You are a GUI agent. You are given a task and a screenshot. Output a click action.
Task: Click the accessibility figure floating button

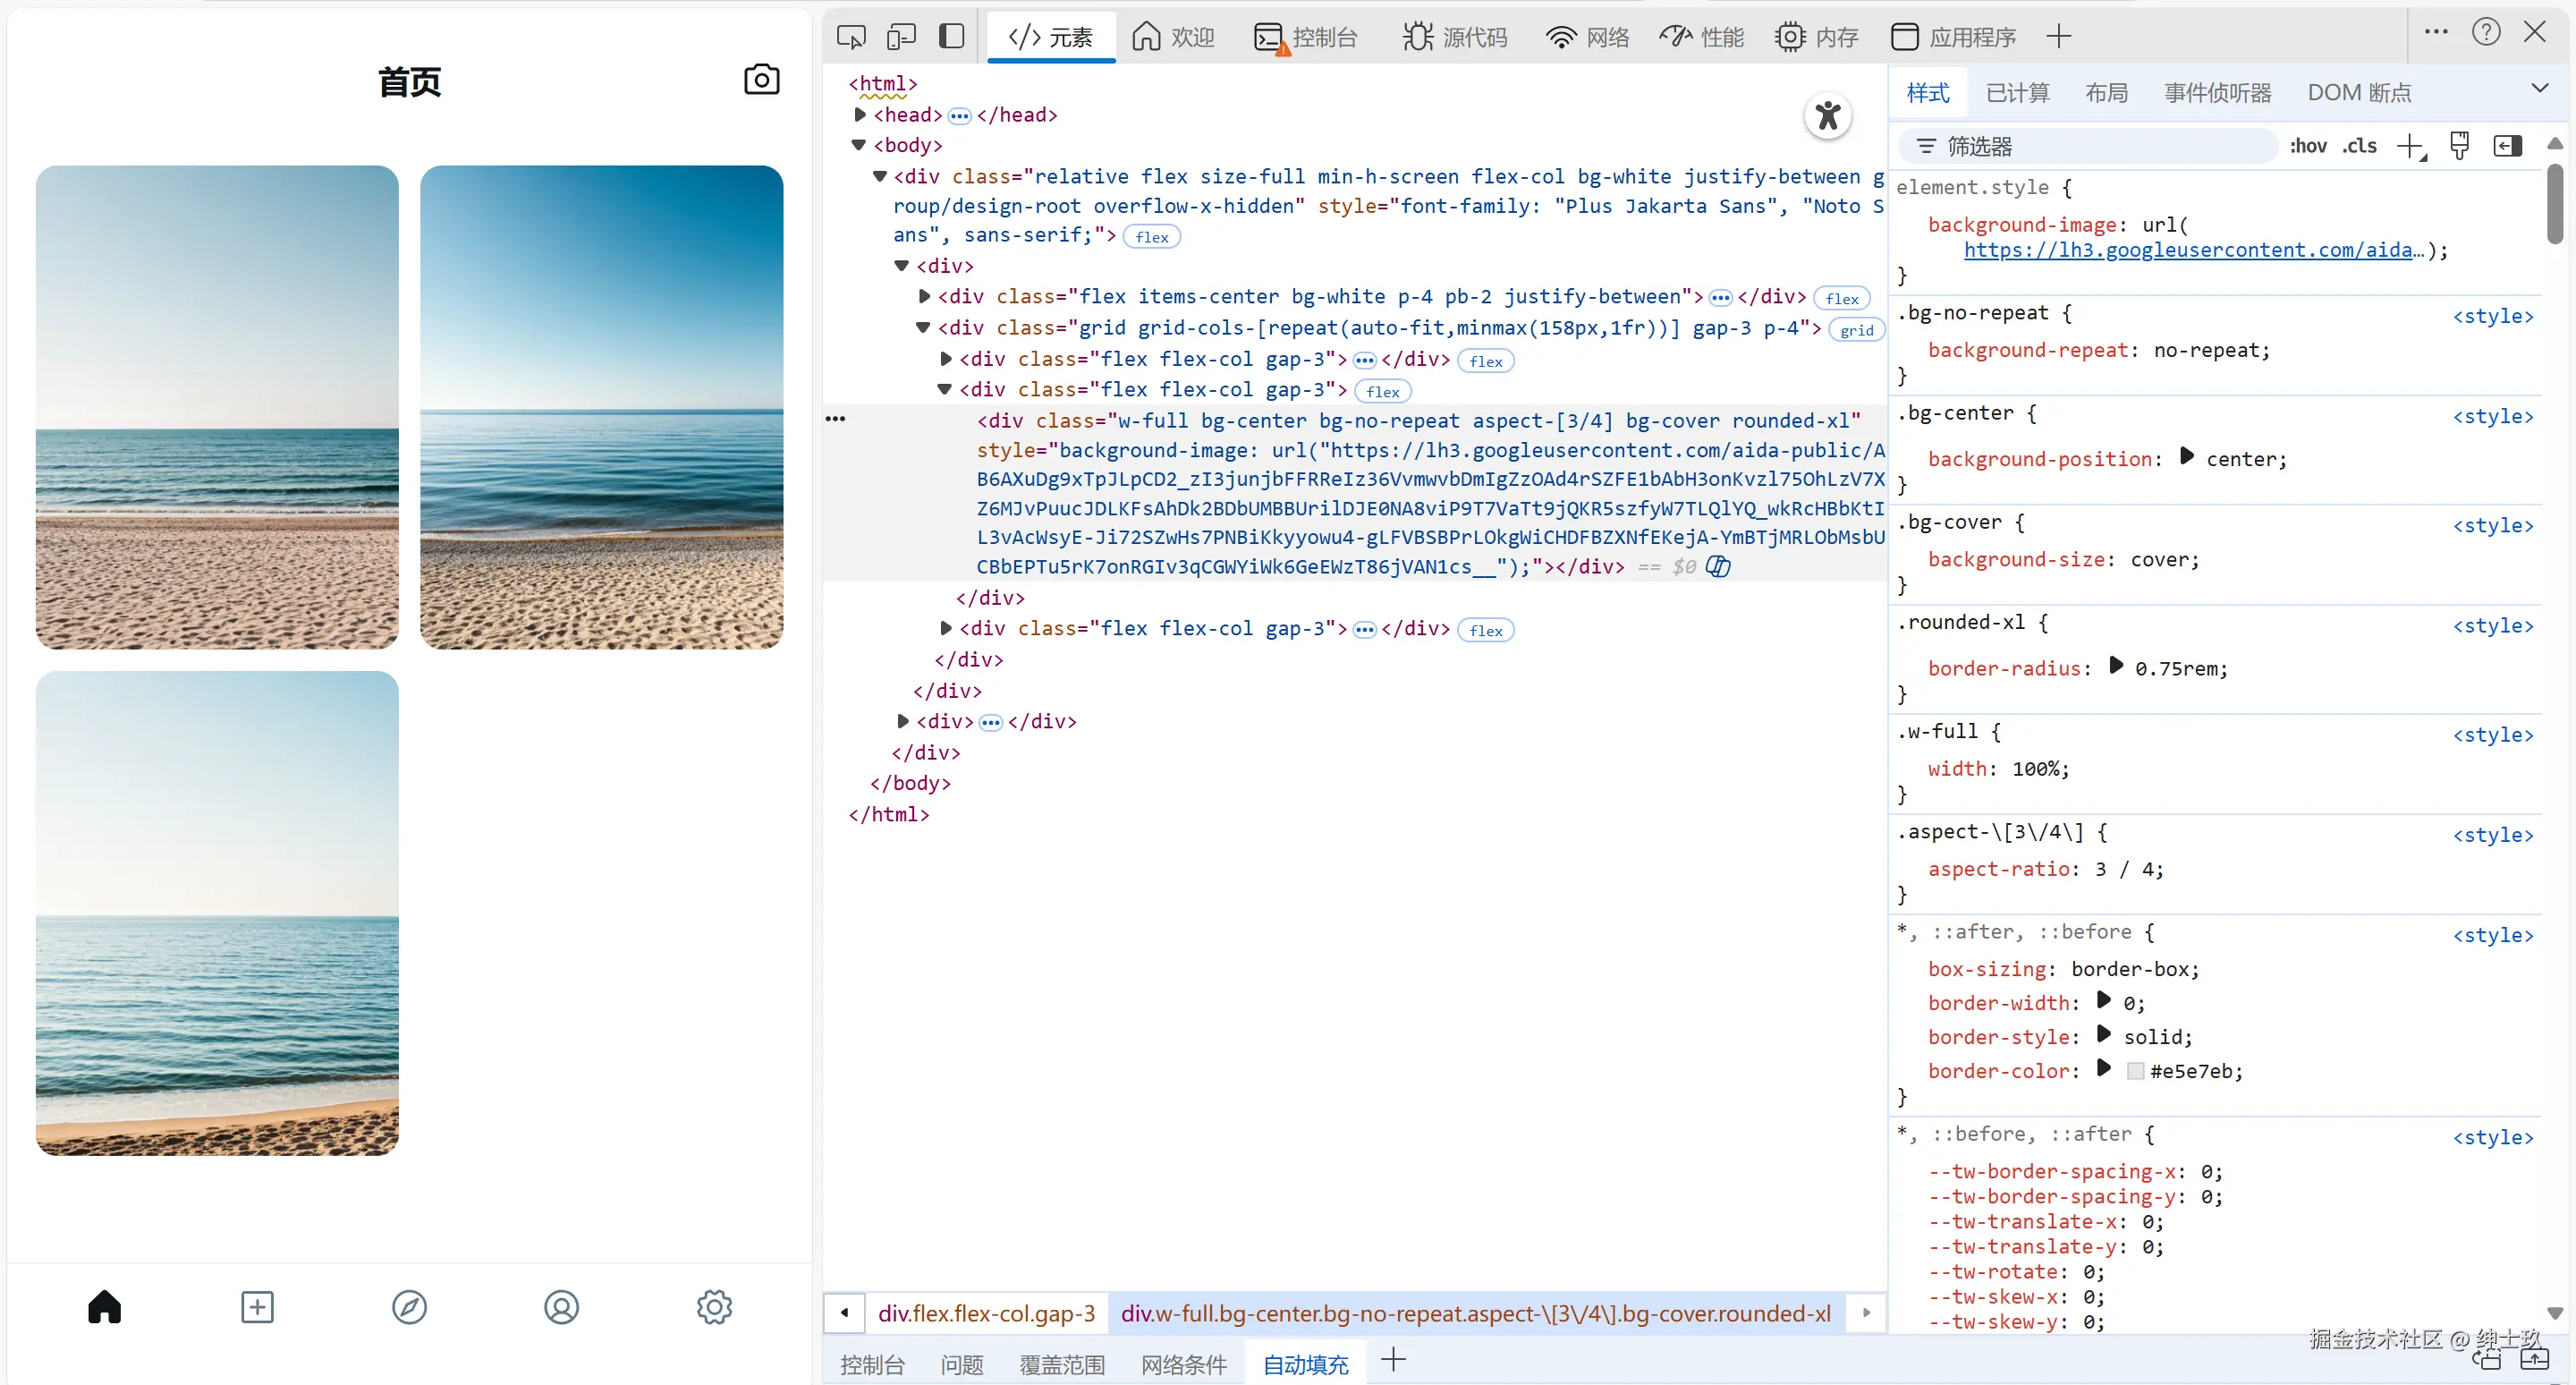point(1828,116)
